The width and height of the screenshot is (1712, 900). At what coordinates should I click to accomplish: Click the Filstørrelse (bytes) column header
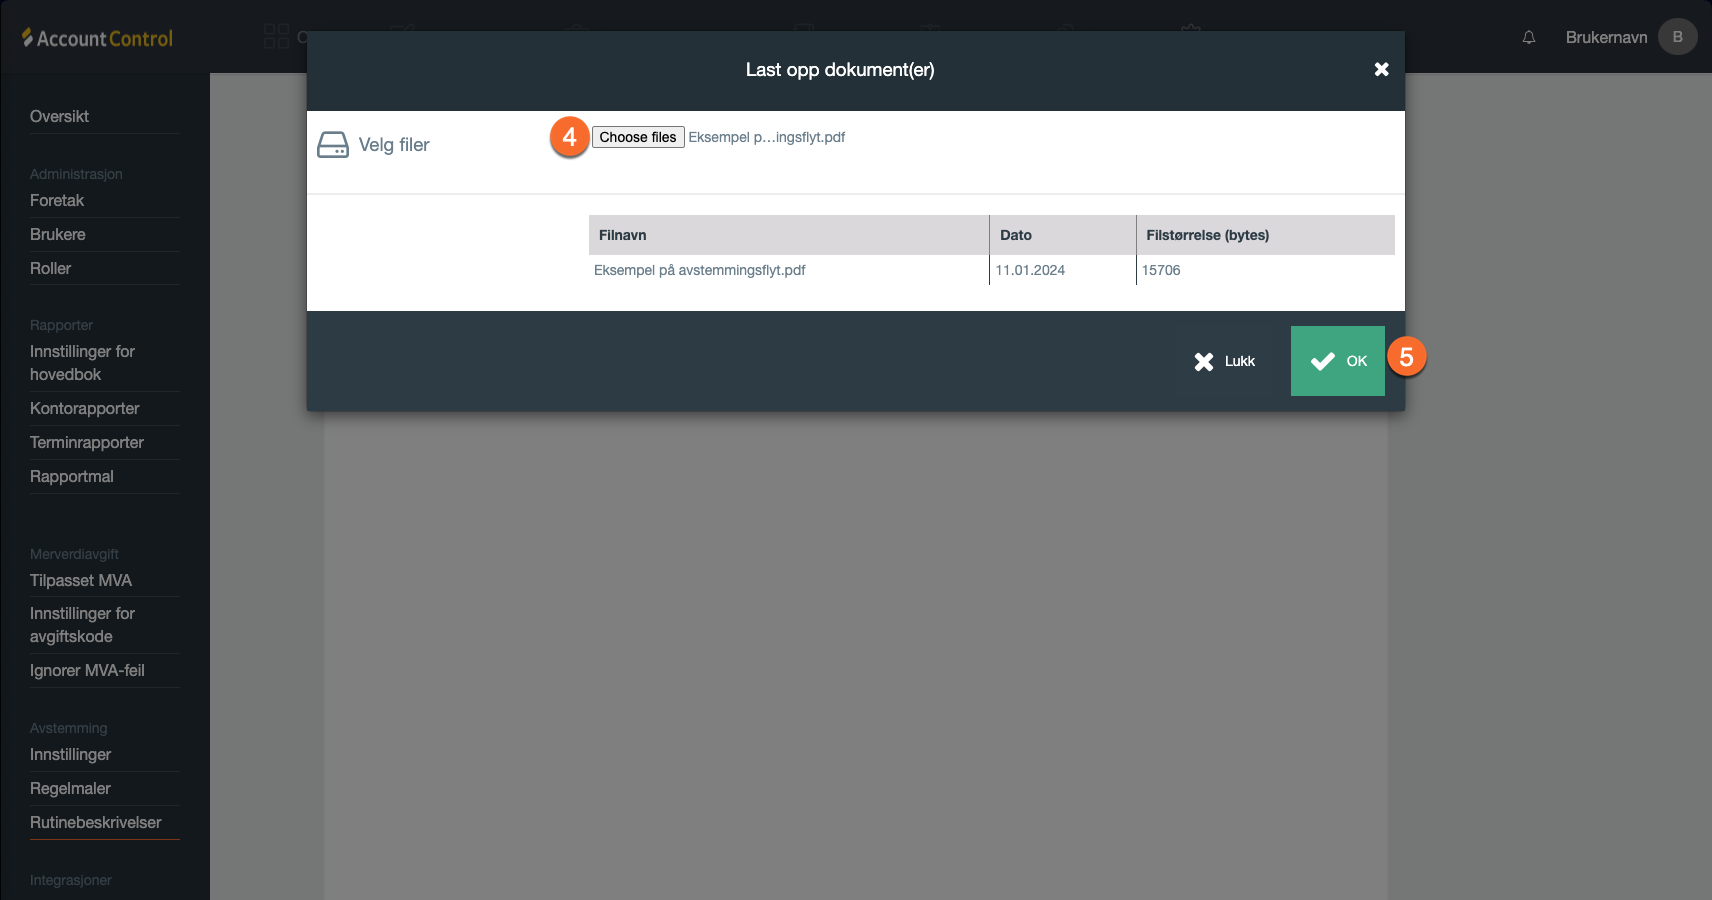coord(1207,235)
